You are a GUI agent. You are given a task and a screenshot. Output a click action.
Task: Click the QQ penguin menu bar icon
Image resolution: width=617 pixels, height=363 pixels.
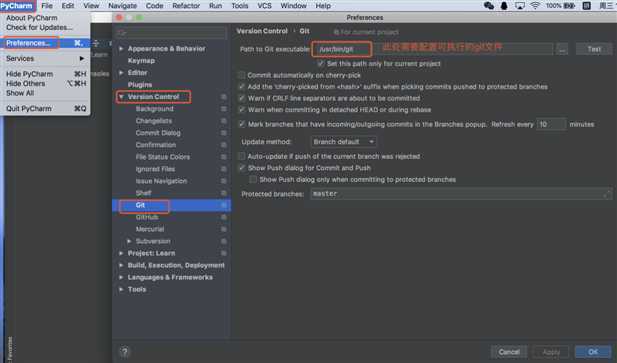504,6
